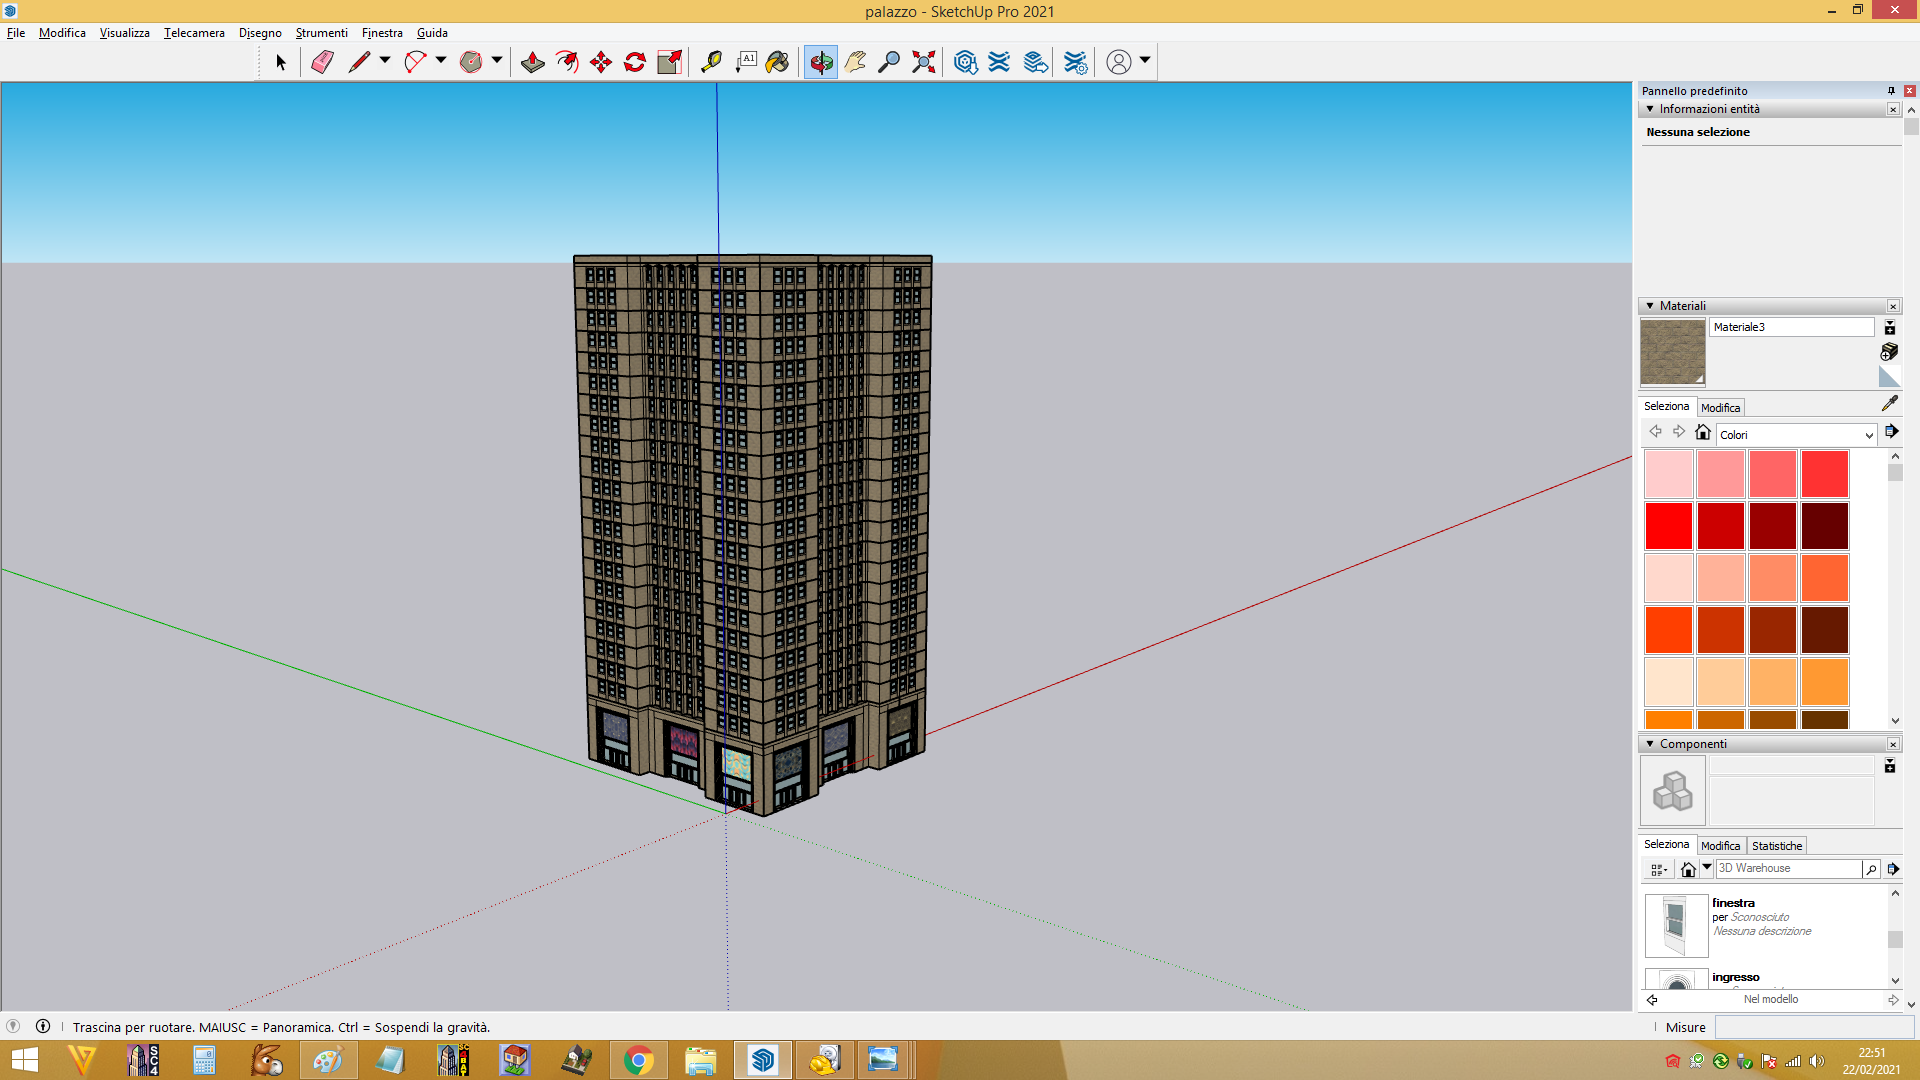Choose the Arc drawing tool
The image size is (1920, 1080).
tap(415, 62)
